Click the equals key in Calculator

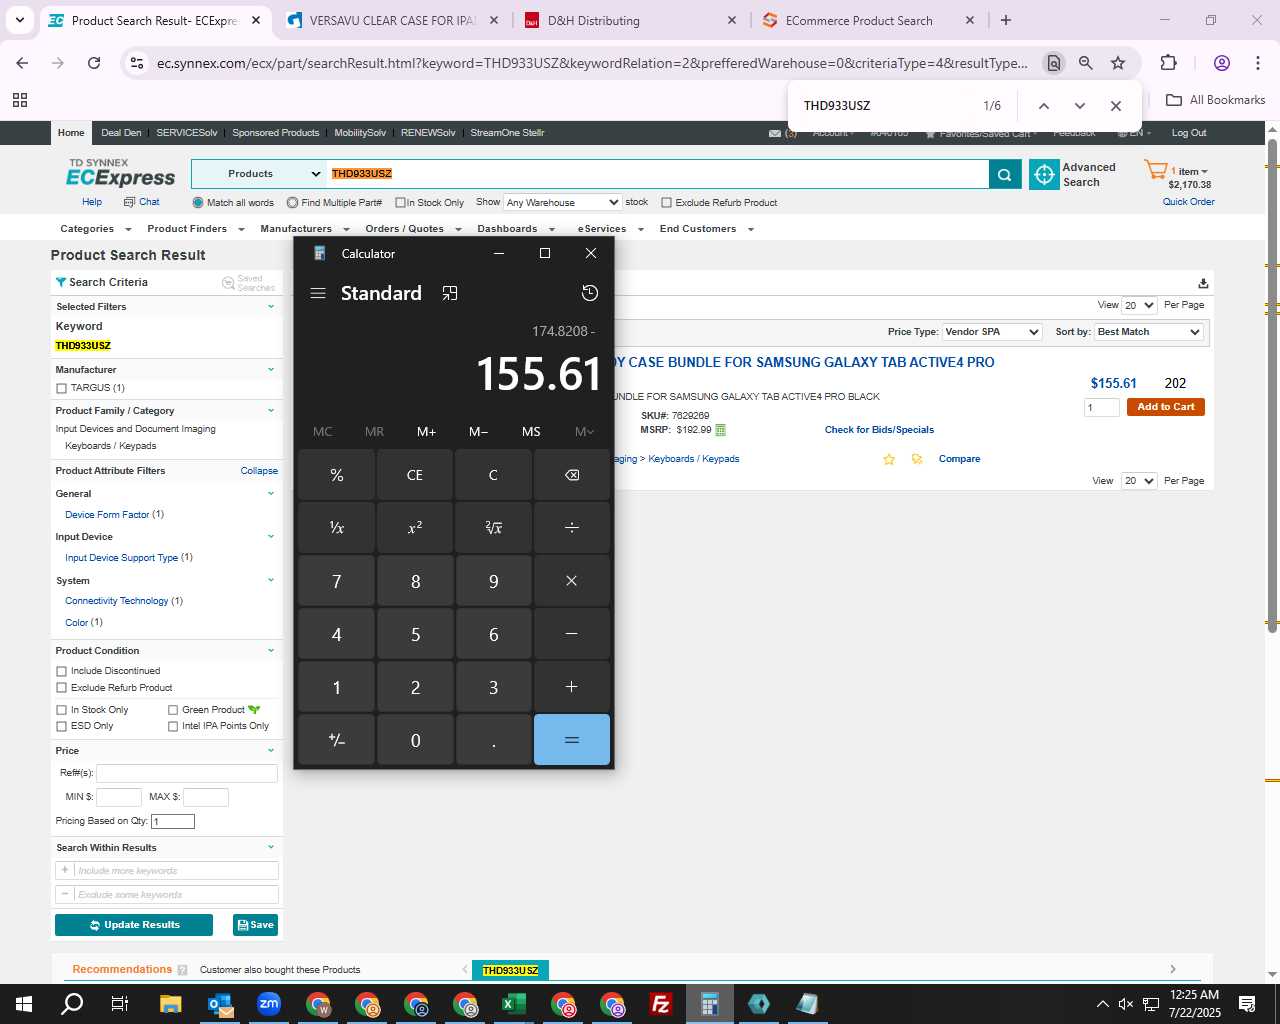572,740
